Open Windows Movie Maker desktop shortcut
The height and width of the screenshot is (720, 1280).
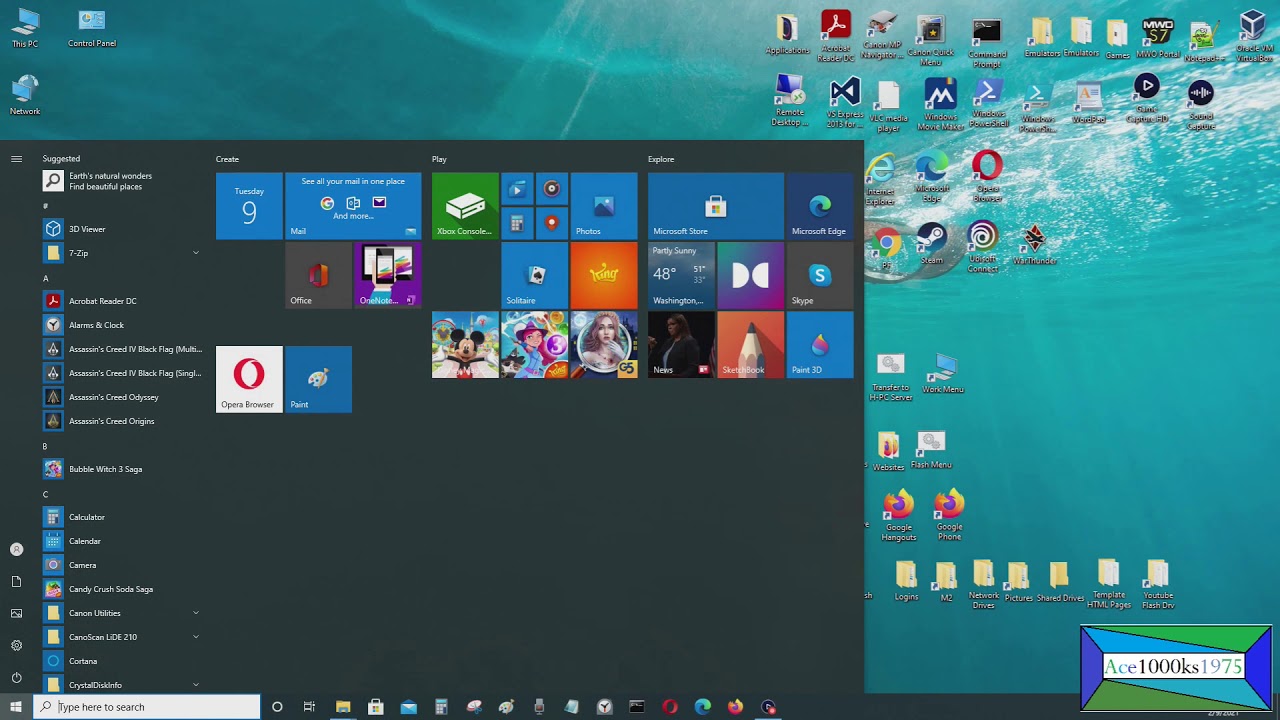click(x=940, y=105)
